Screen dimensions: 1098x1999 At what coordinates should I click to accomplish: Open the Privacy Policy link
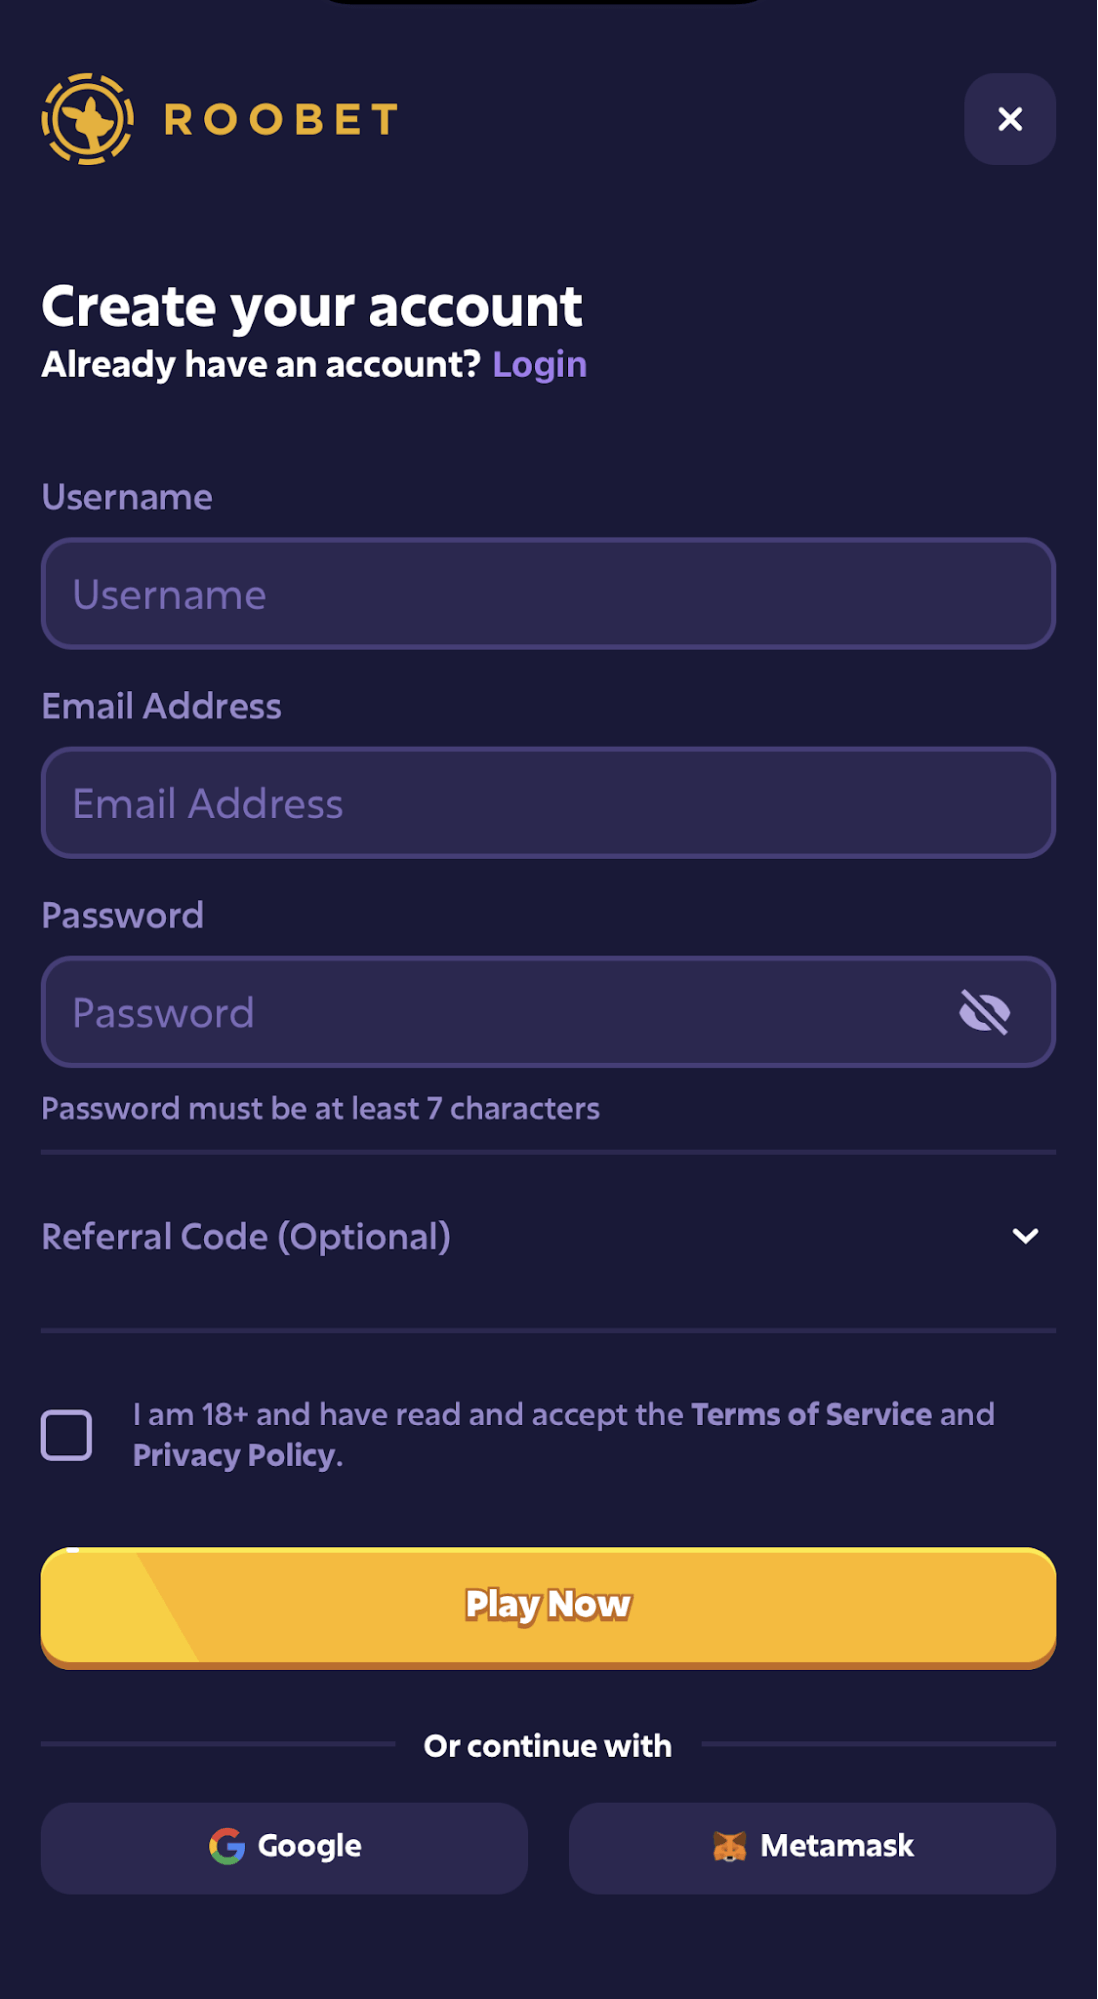[234, 1455]
